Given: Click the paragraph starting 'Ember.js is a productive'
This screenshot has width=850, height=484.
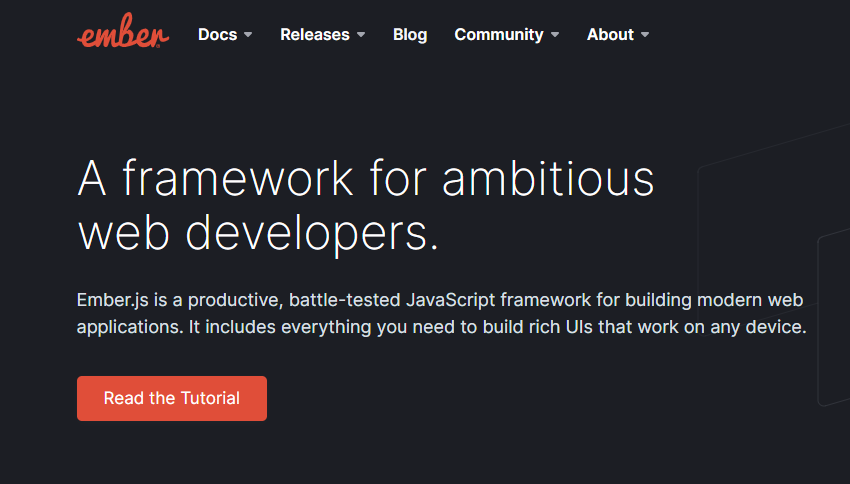Looking at the screenshot, I should tap(442, 313).
